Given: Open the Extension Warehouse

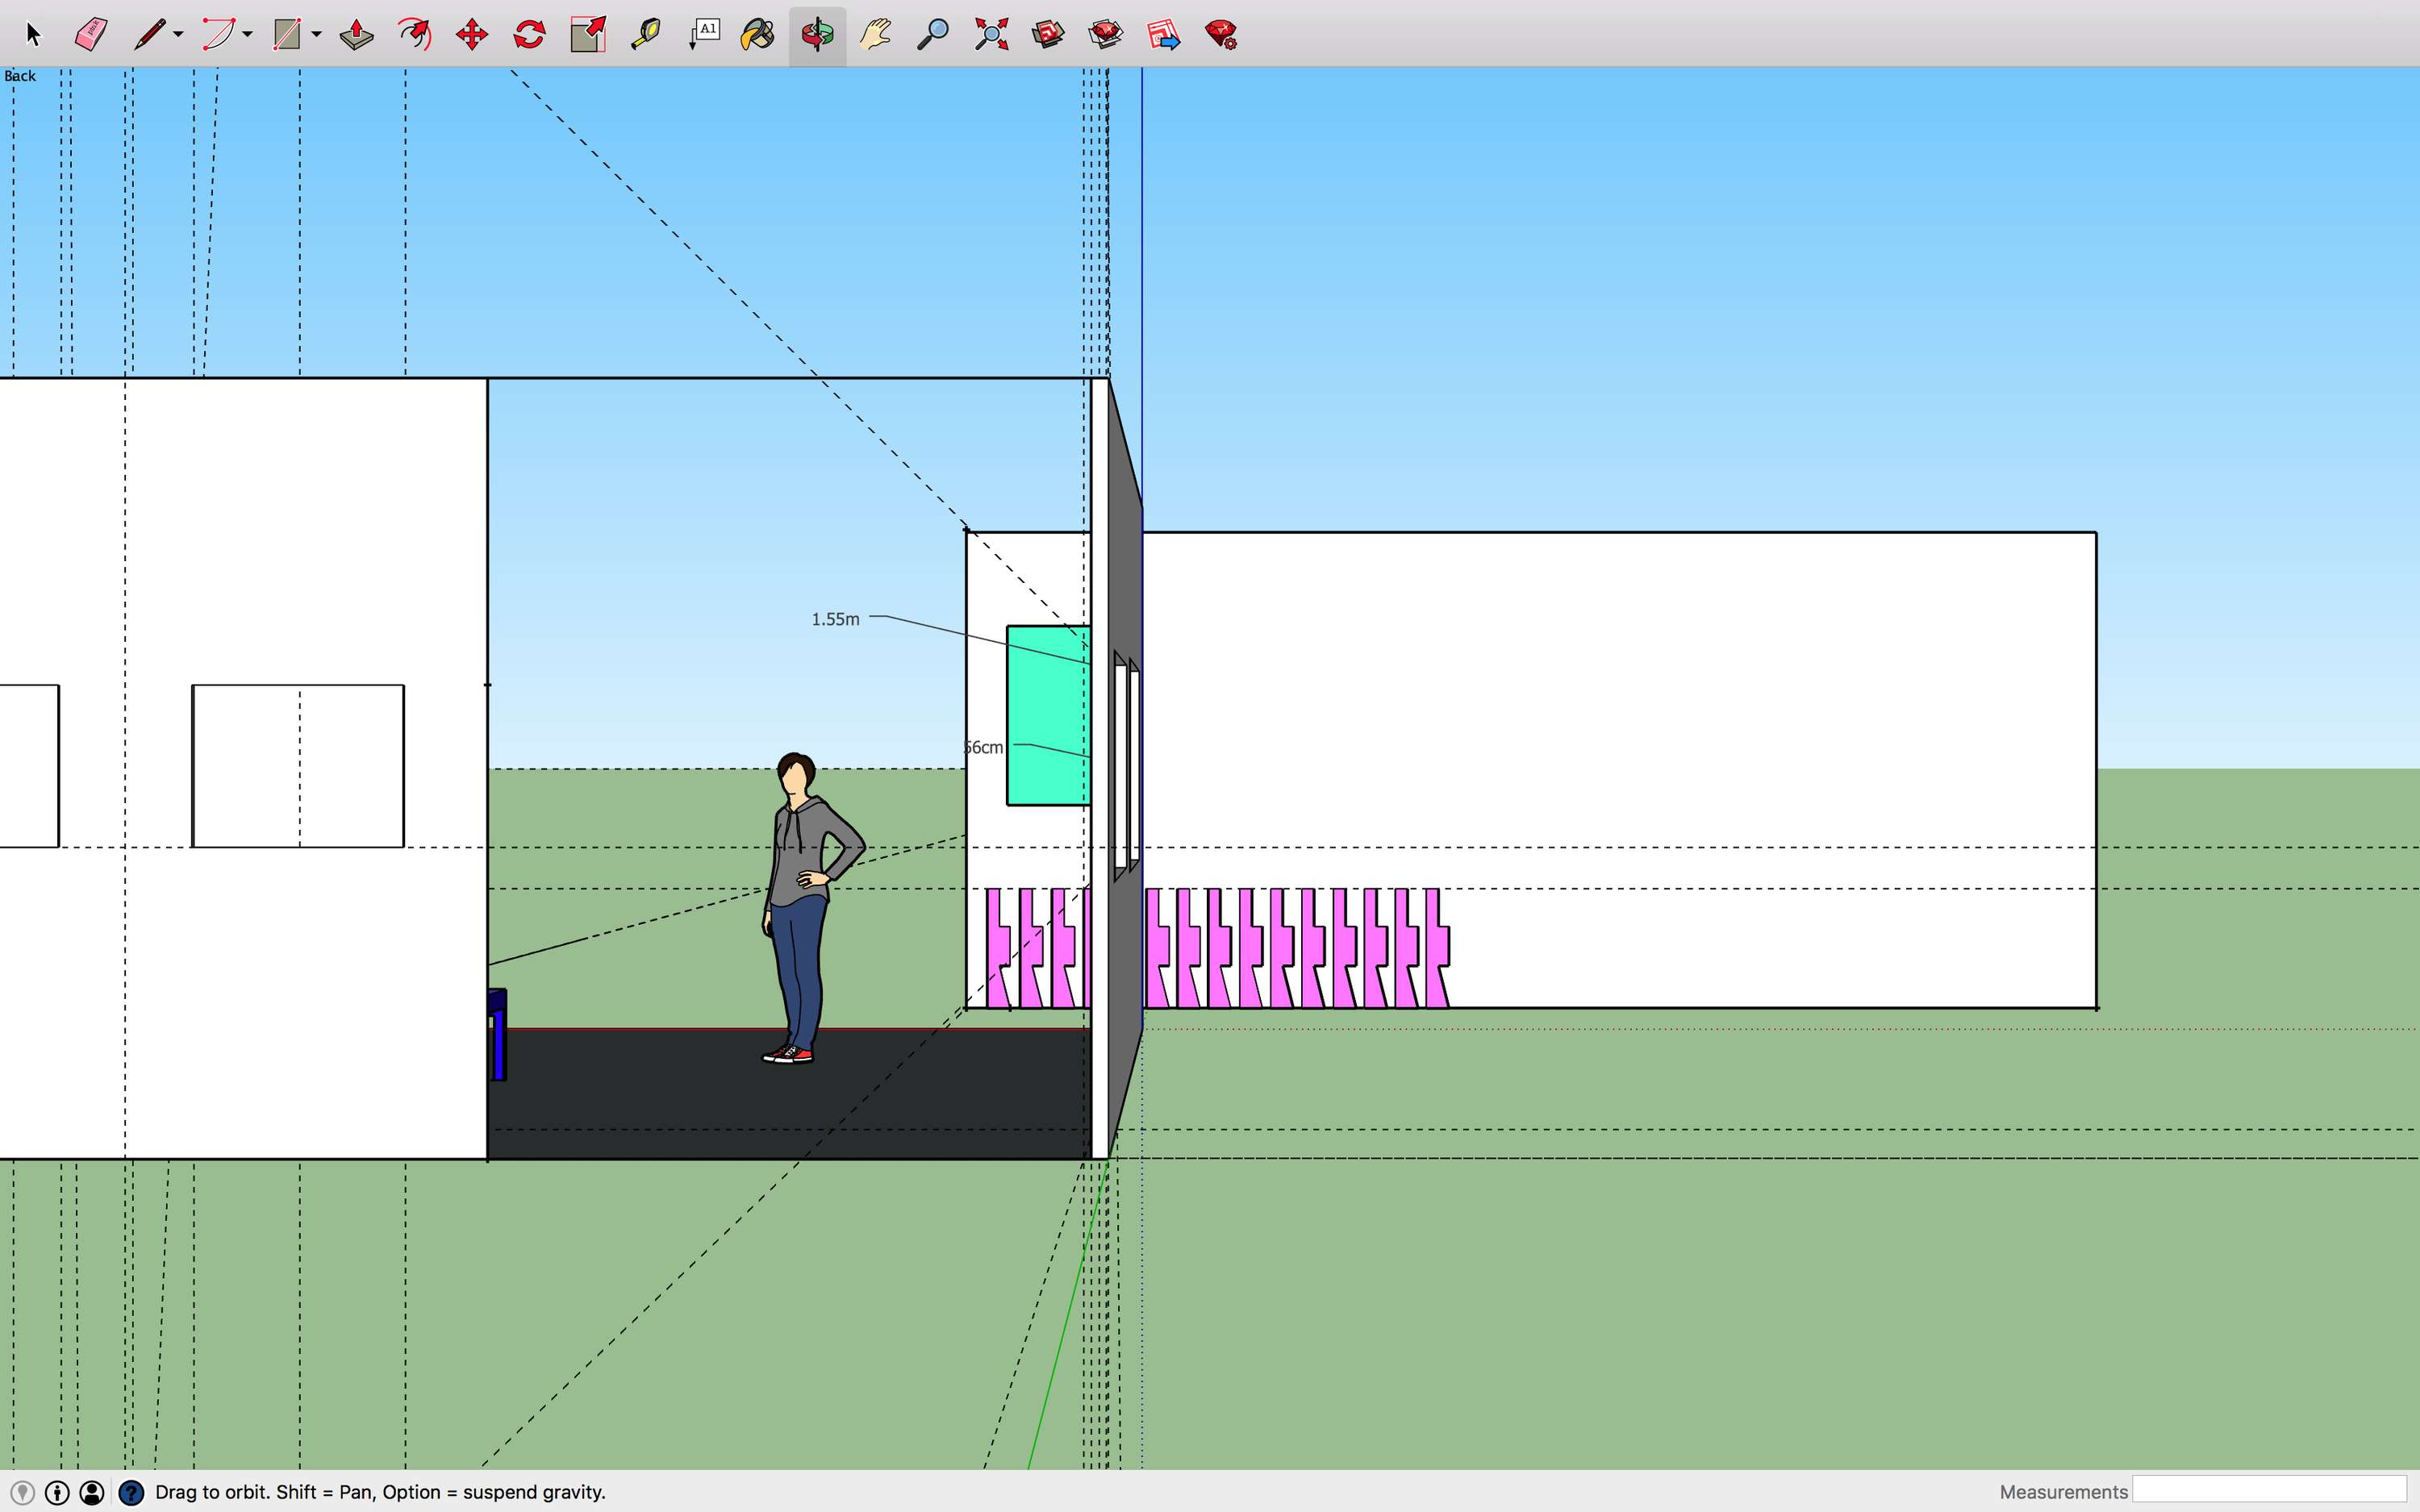Looking at the screenshot, I should [x=1106, y=34].
